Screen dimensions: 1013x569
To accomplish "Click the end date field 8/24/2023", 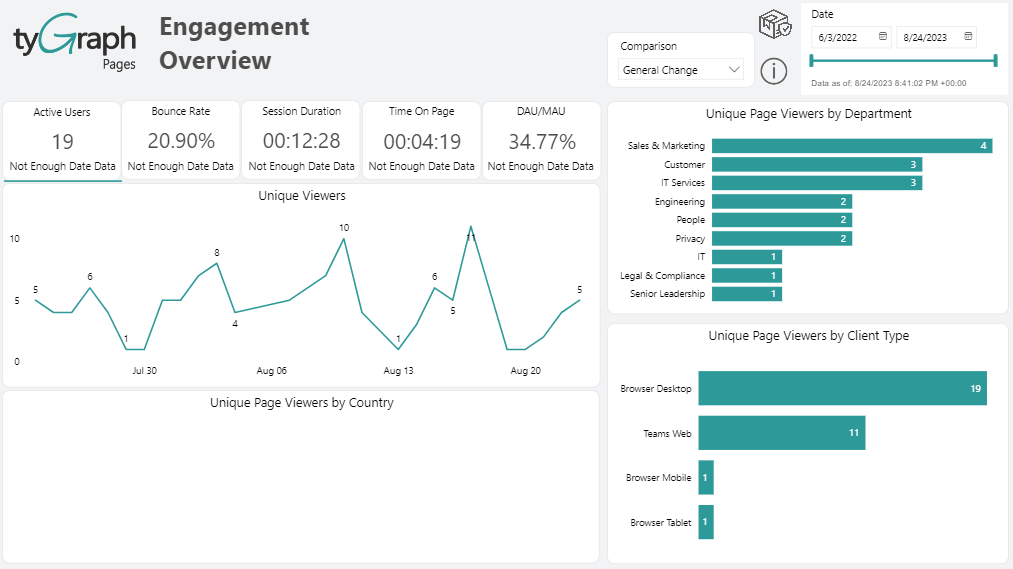I will pyautogui.click(x=930, y=37).
